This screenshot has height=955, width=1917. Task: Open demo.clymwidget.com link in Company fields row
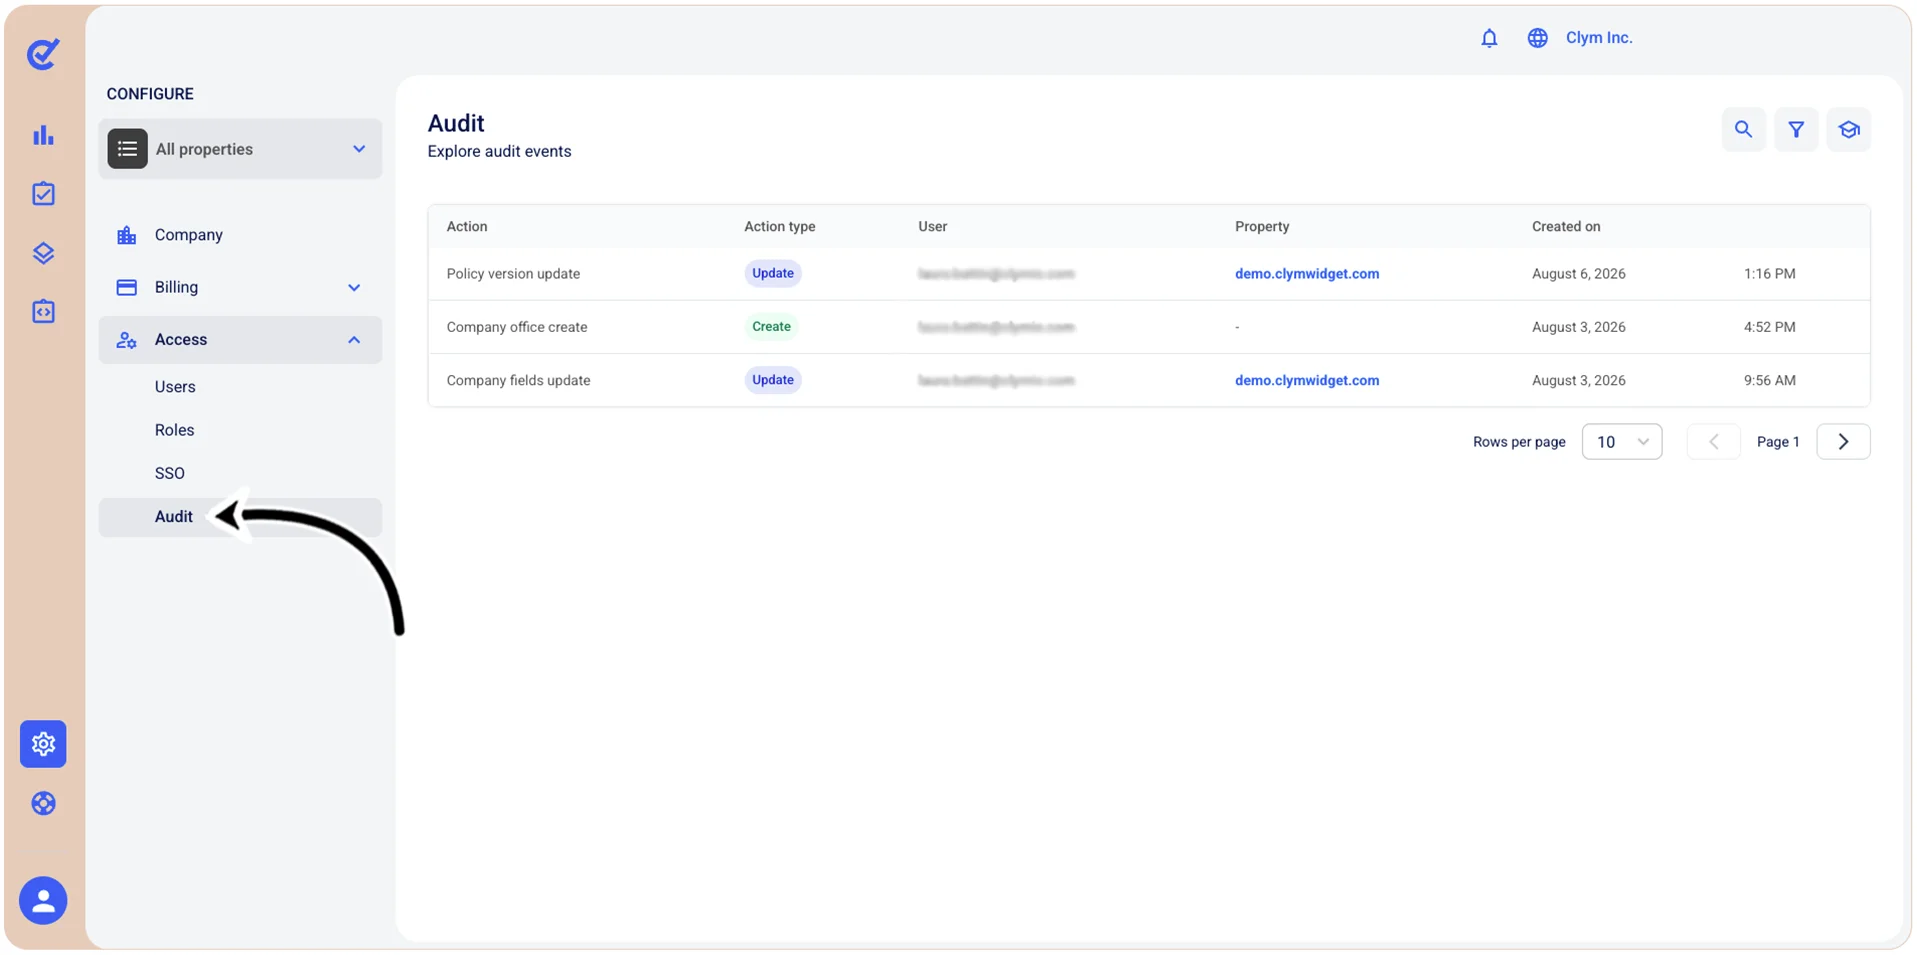(1306, 381)
